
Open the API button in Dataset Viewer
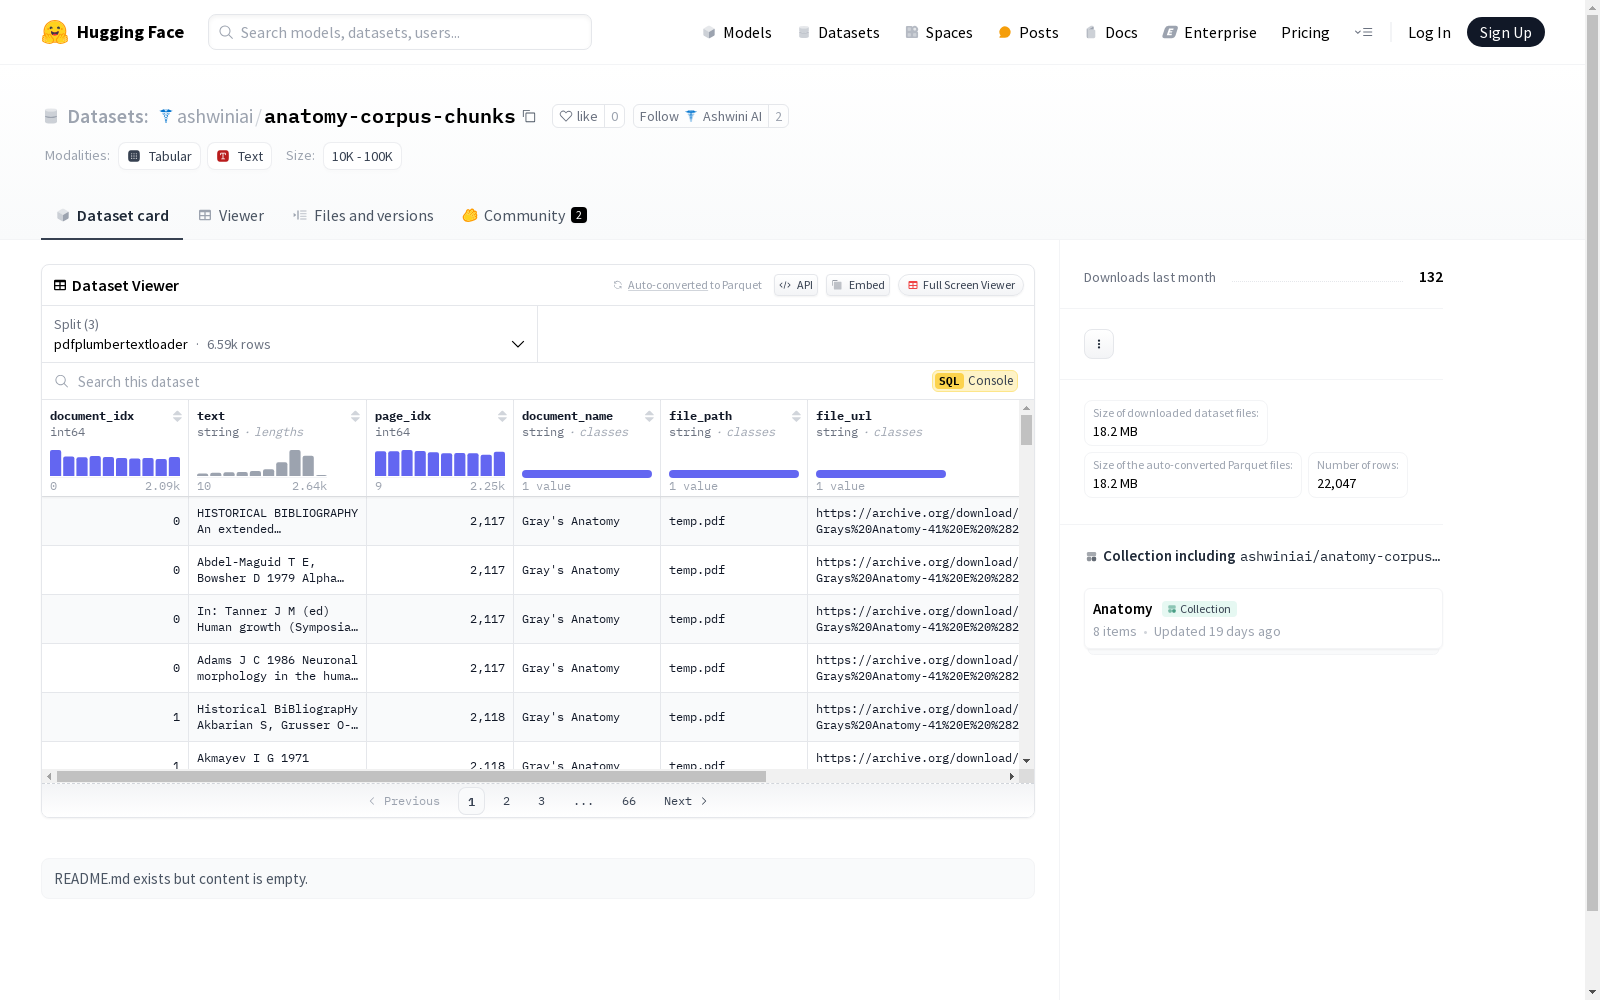[x=796, y=285]
